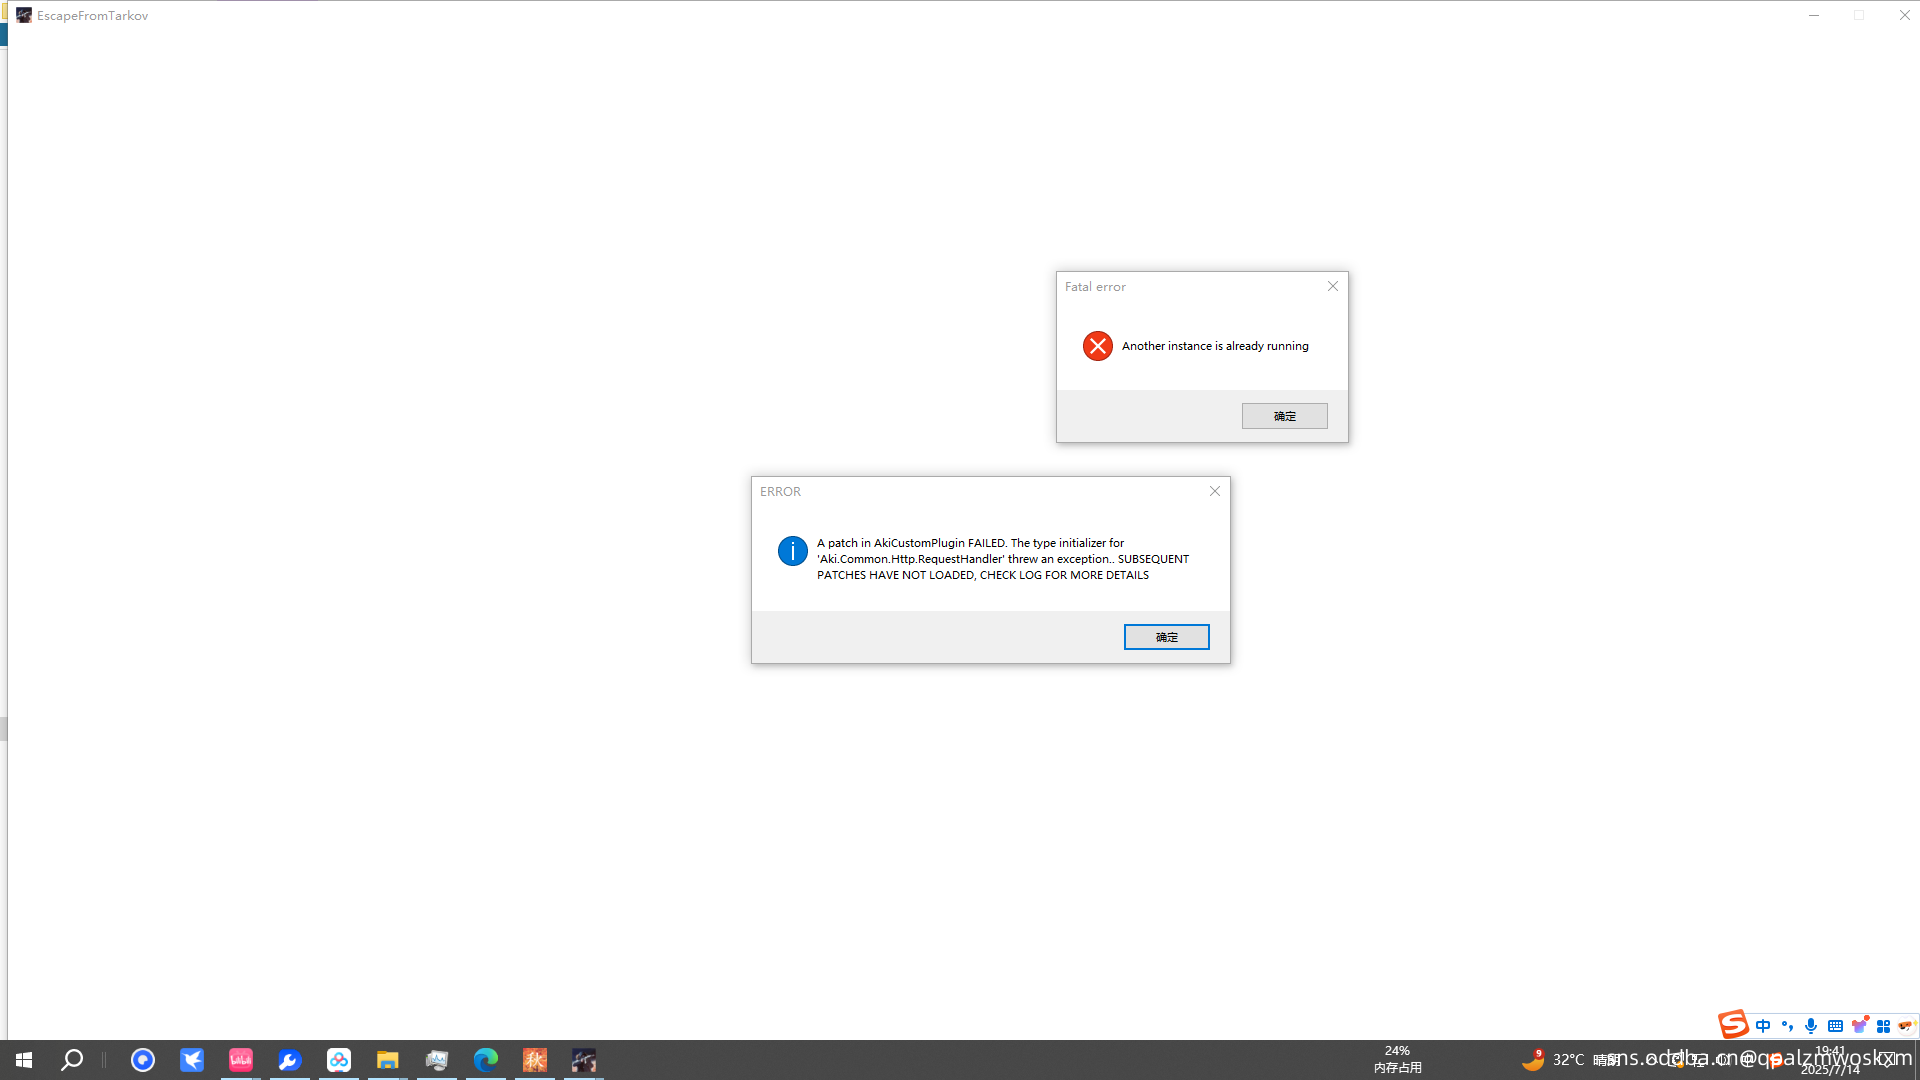Screen dimensions: 1920x1080
Task: Open the Windows Start menu
Action: pos(24,1060)
